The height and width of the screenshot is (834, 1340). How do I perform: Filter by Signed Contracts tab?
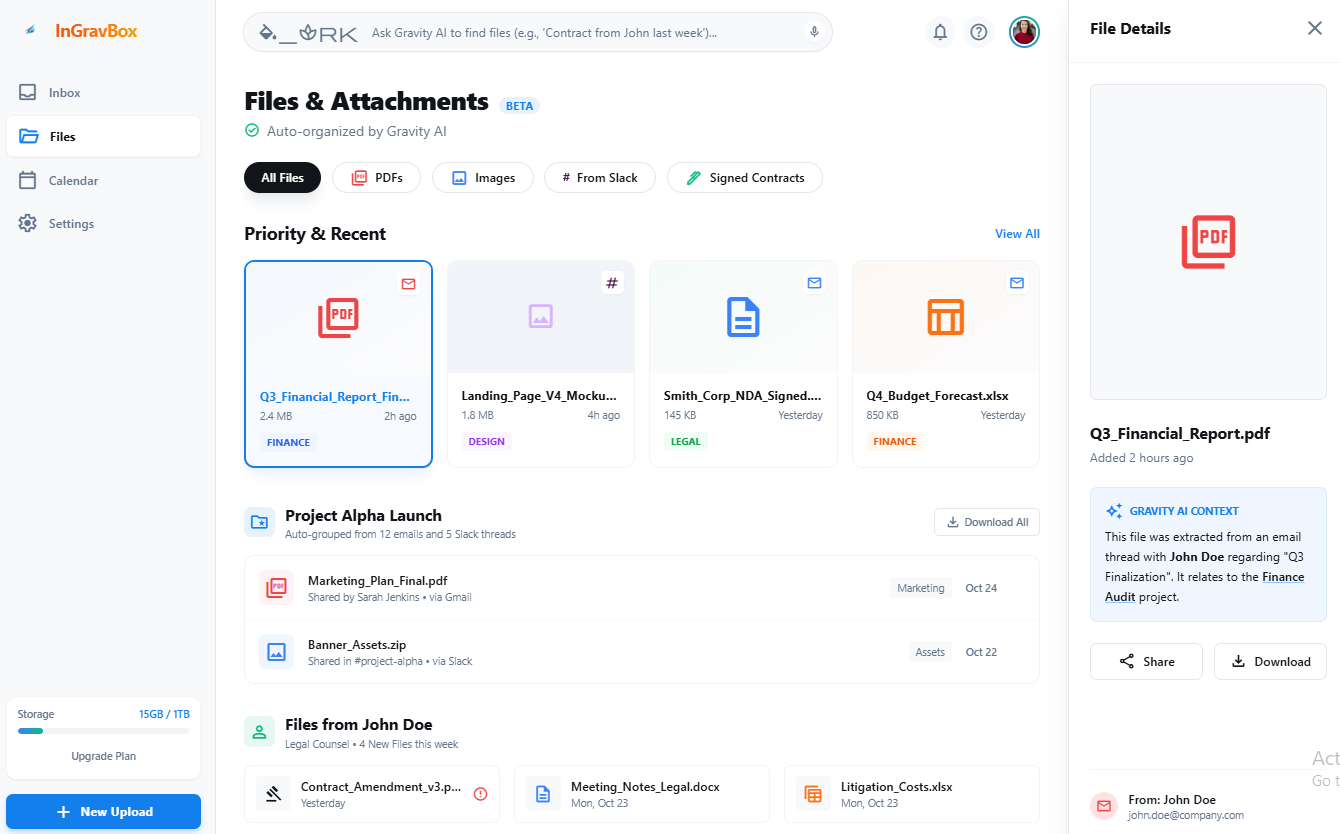click(x=745, y=178)
